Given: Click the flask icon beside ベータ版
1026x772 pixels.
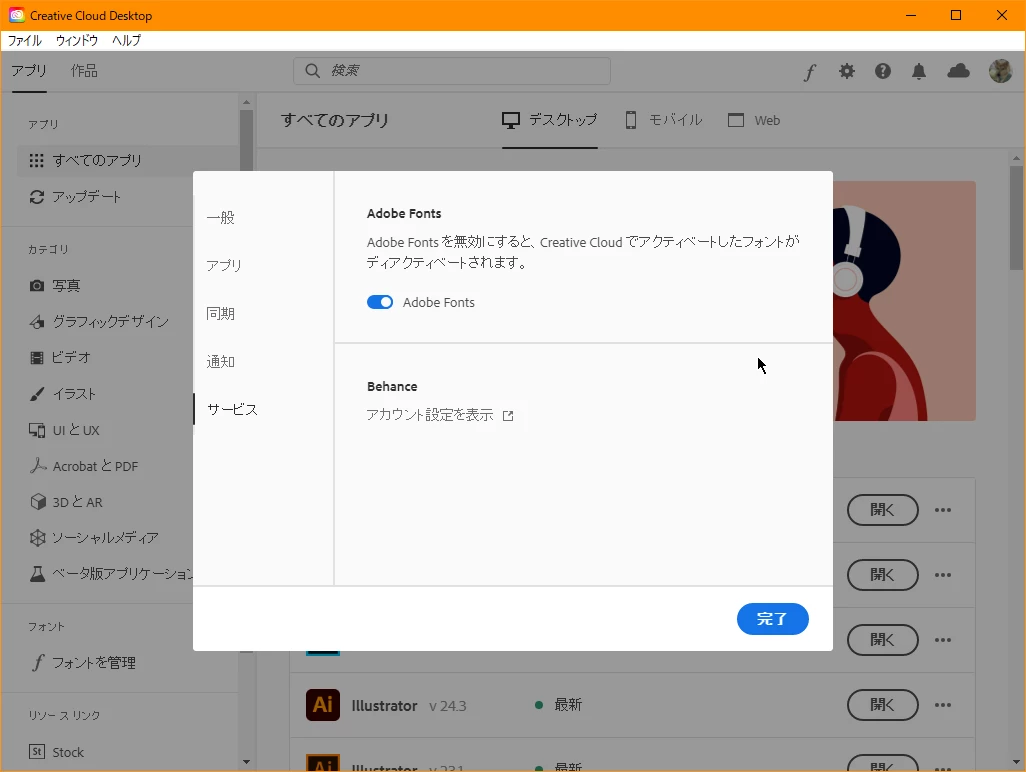Looking at the screenshot, I should point(37,574).
